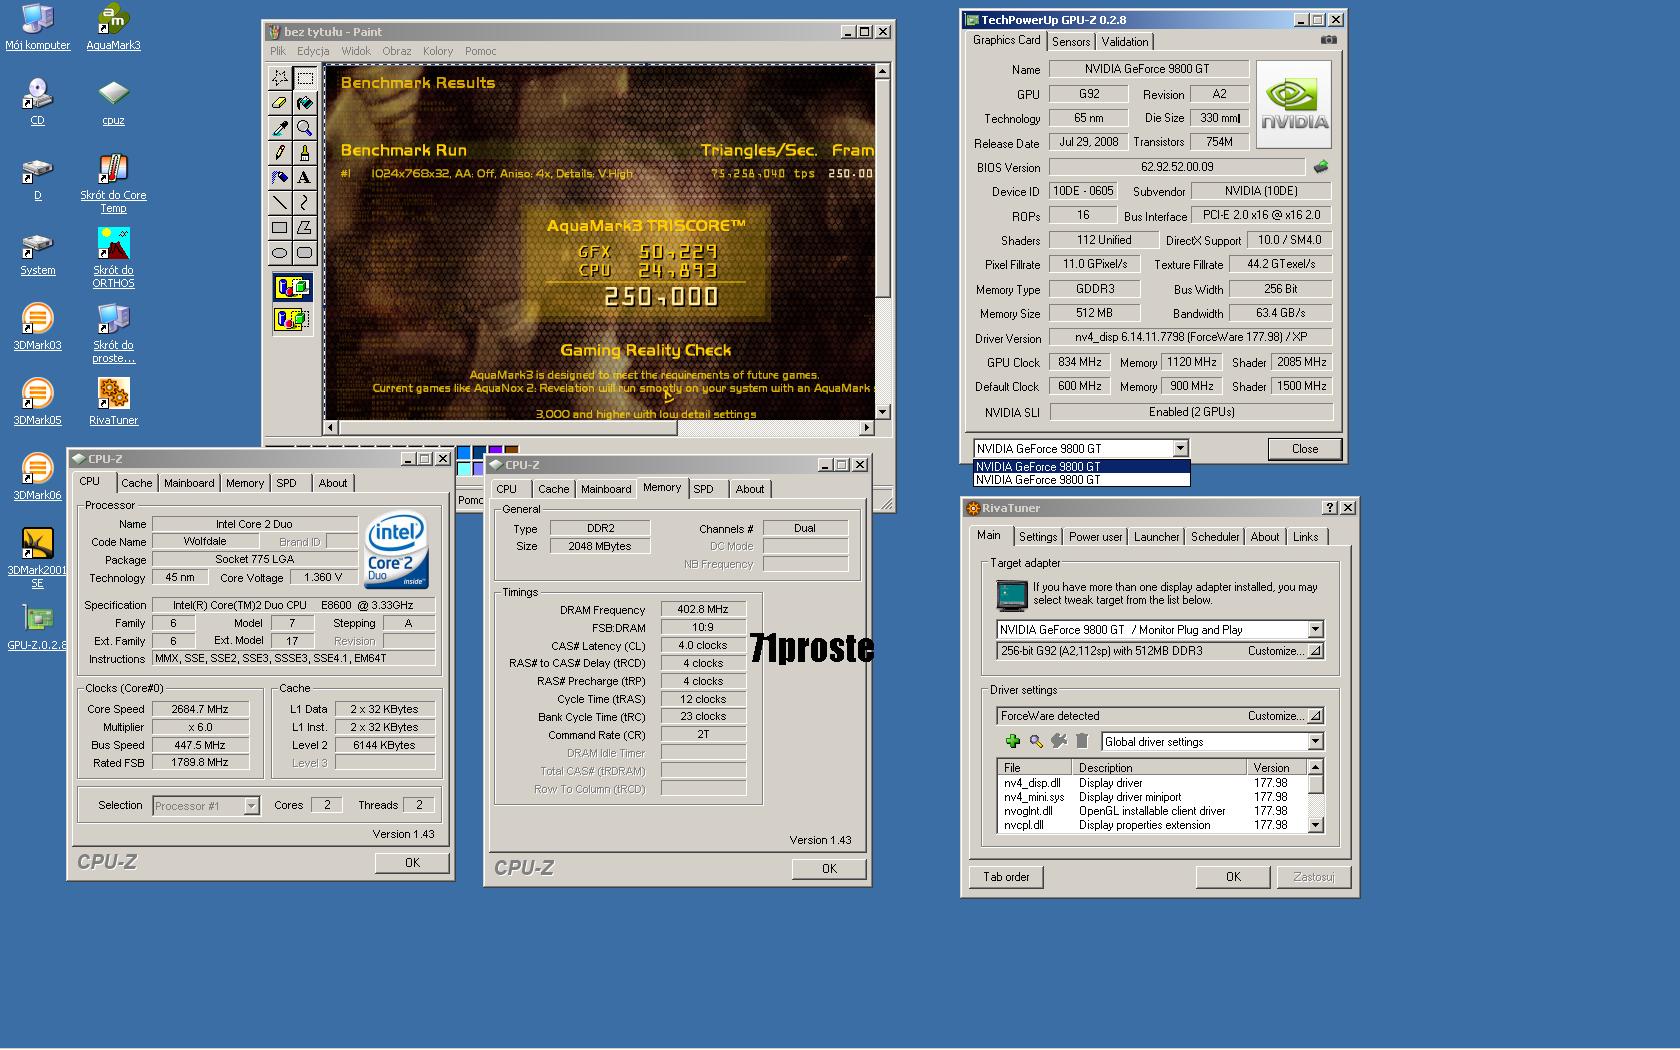
Task: Pick the Eraser tool in Paint
Action: click(x=280, y=103)
